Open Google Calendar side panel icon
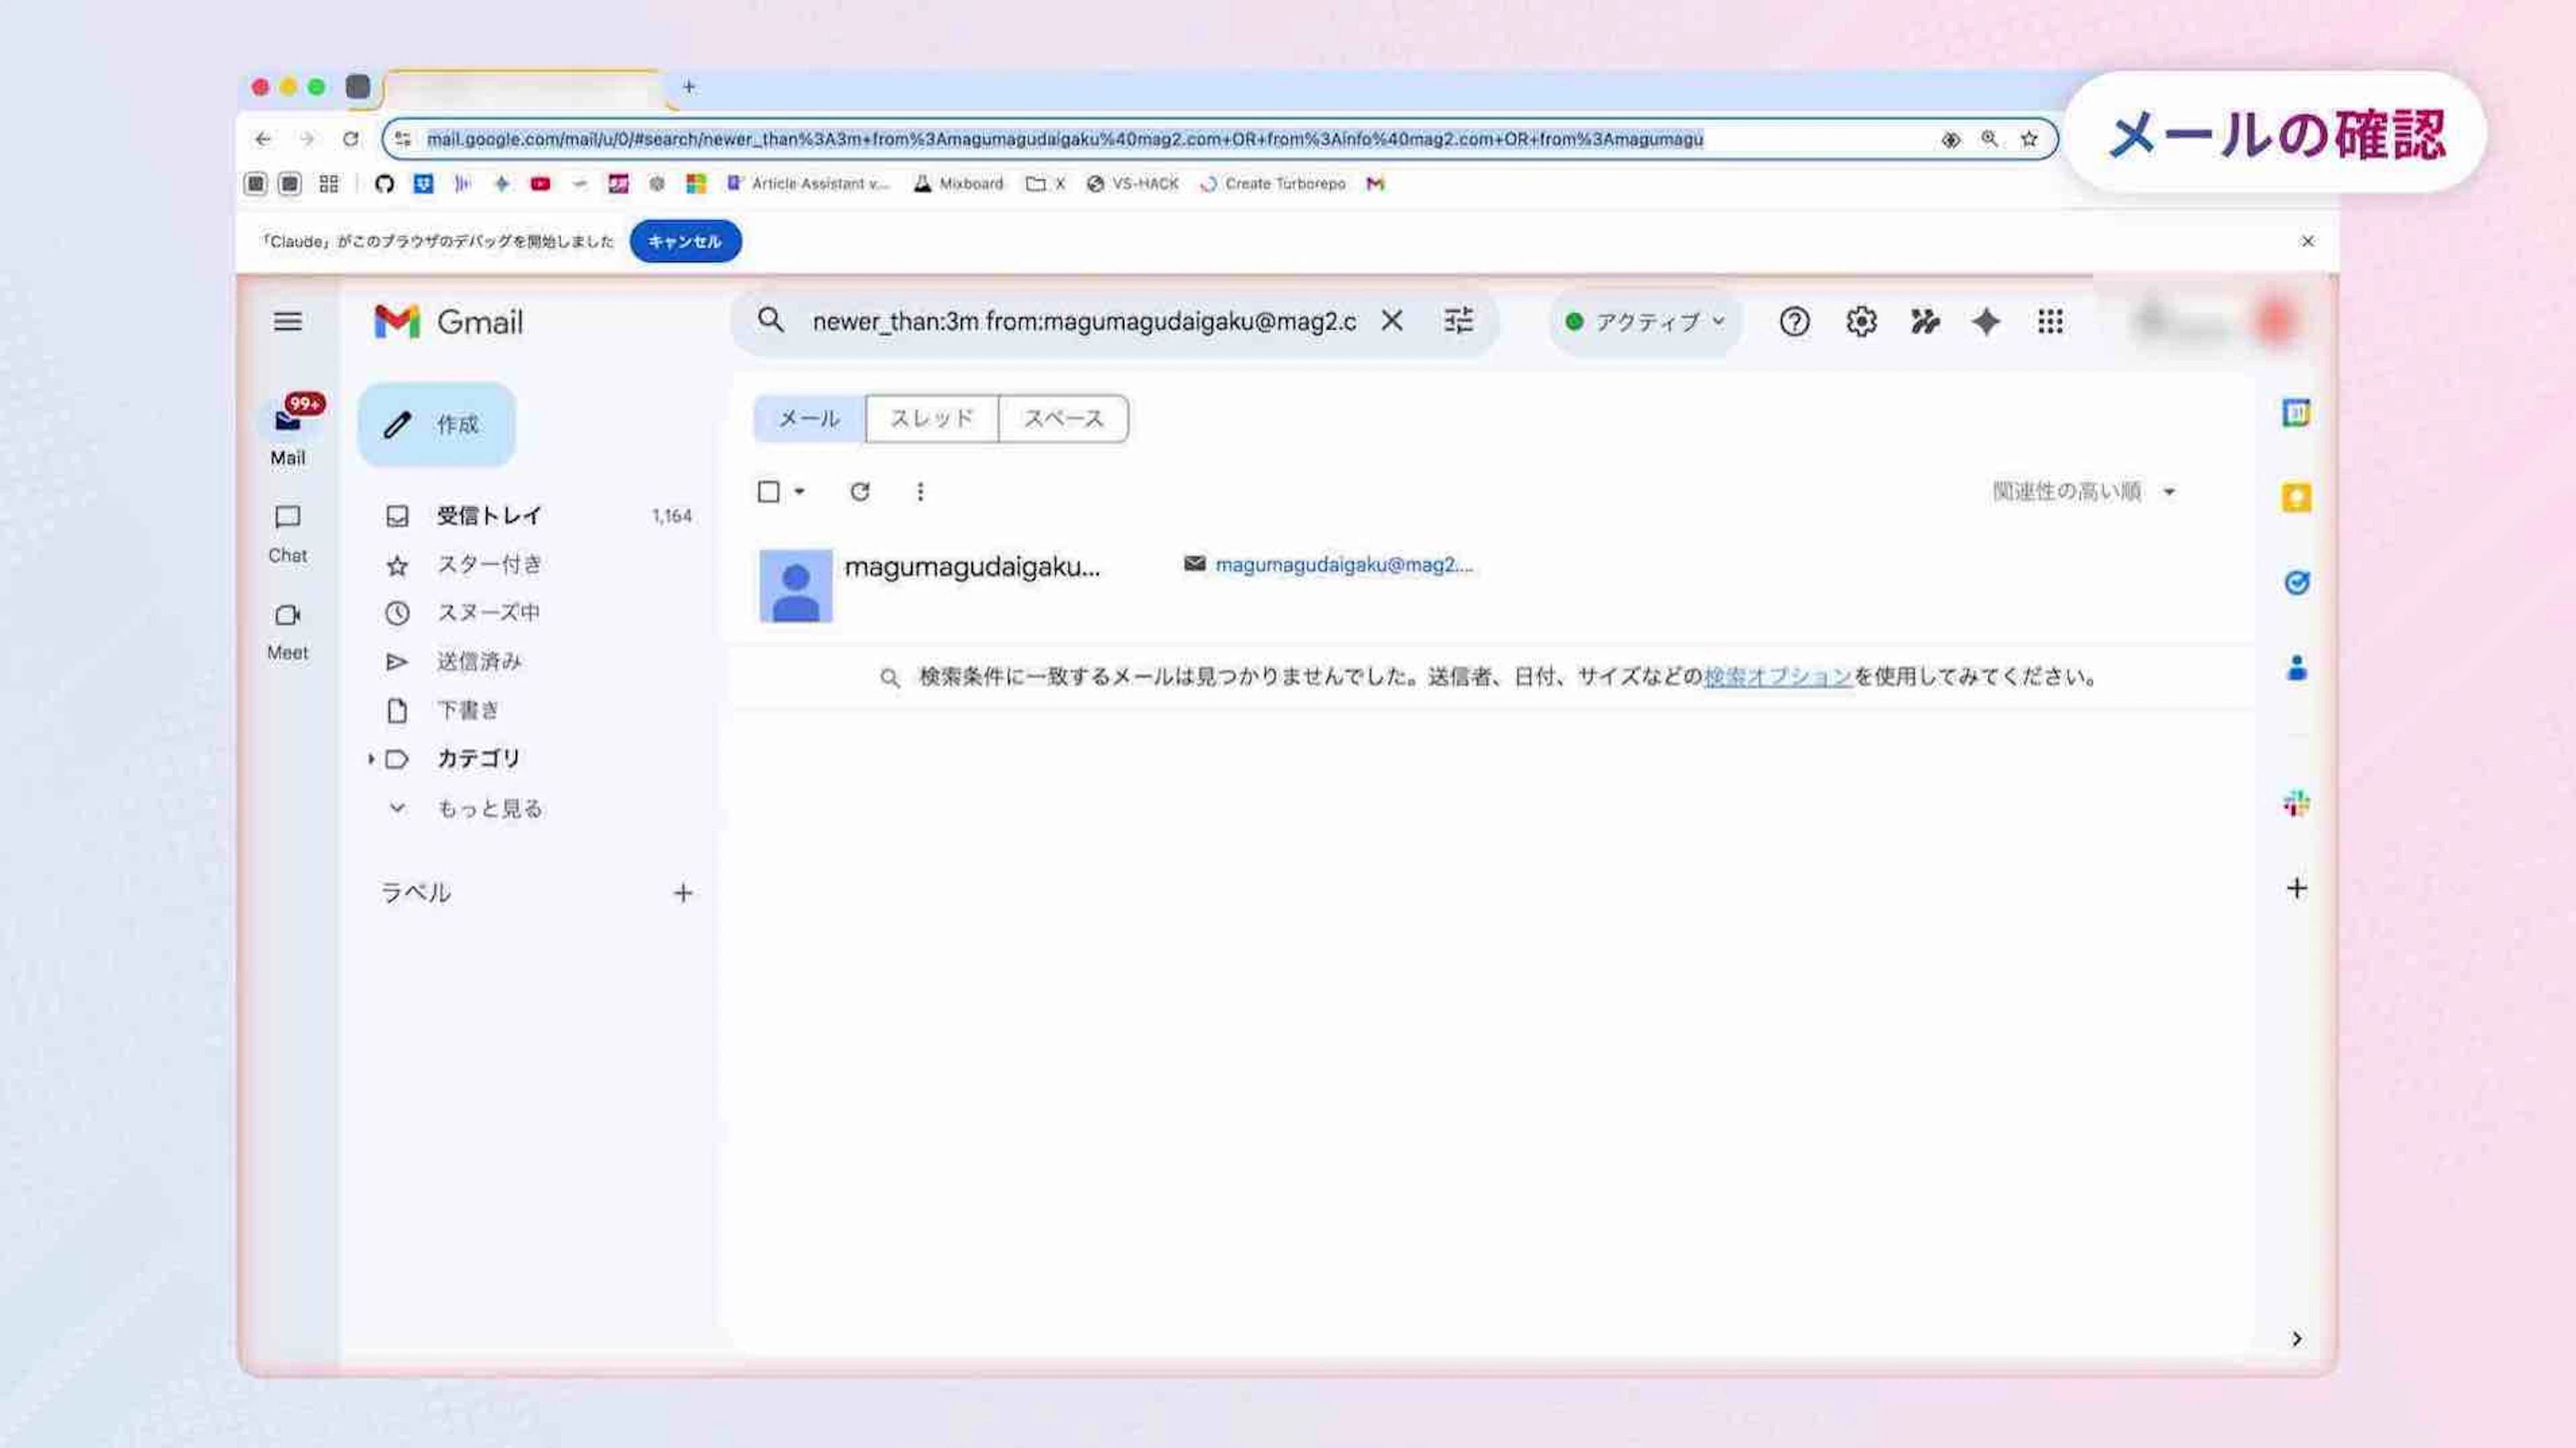The image size is (2576, 1448). tap(2296, 413)
